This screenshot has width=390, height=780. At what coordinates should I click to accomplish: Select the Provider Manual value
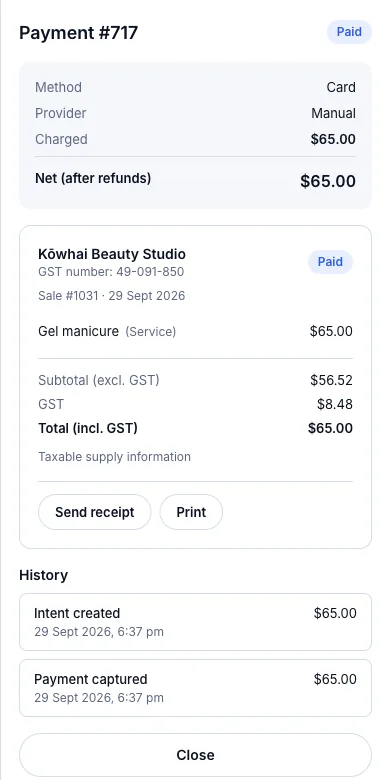(333, 113)
